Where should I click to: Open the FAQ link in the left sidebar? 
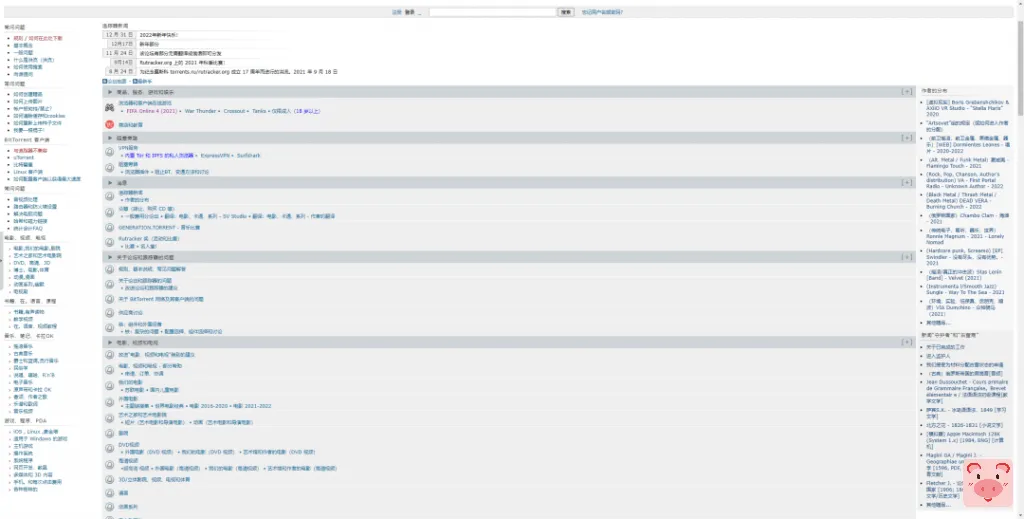[28, 229]
